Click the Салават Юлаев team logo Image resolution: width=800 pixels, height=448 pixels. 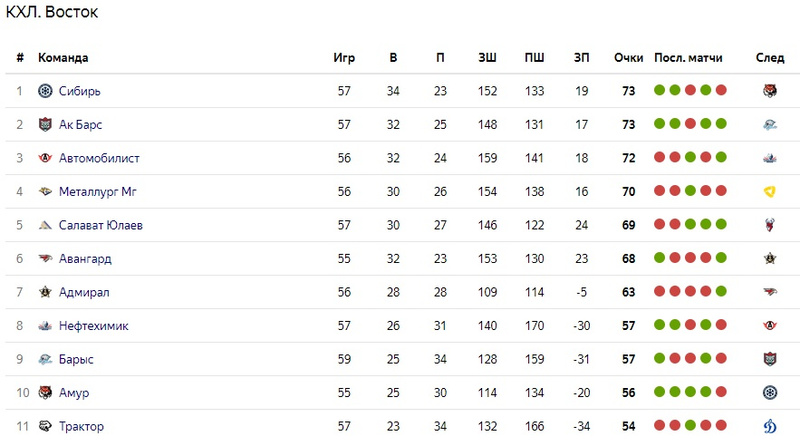45,225
